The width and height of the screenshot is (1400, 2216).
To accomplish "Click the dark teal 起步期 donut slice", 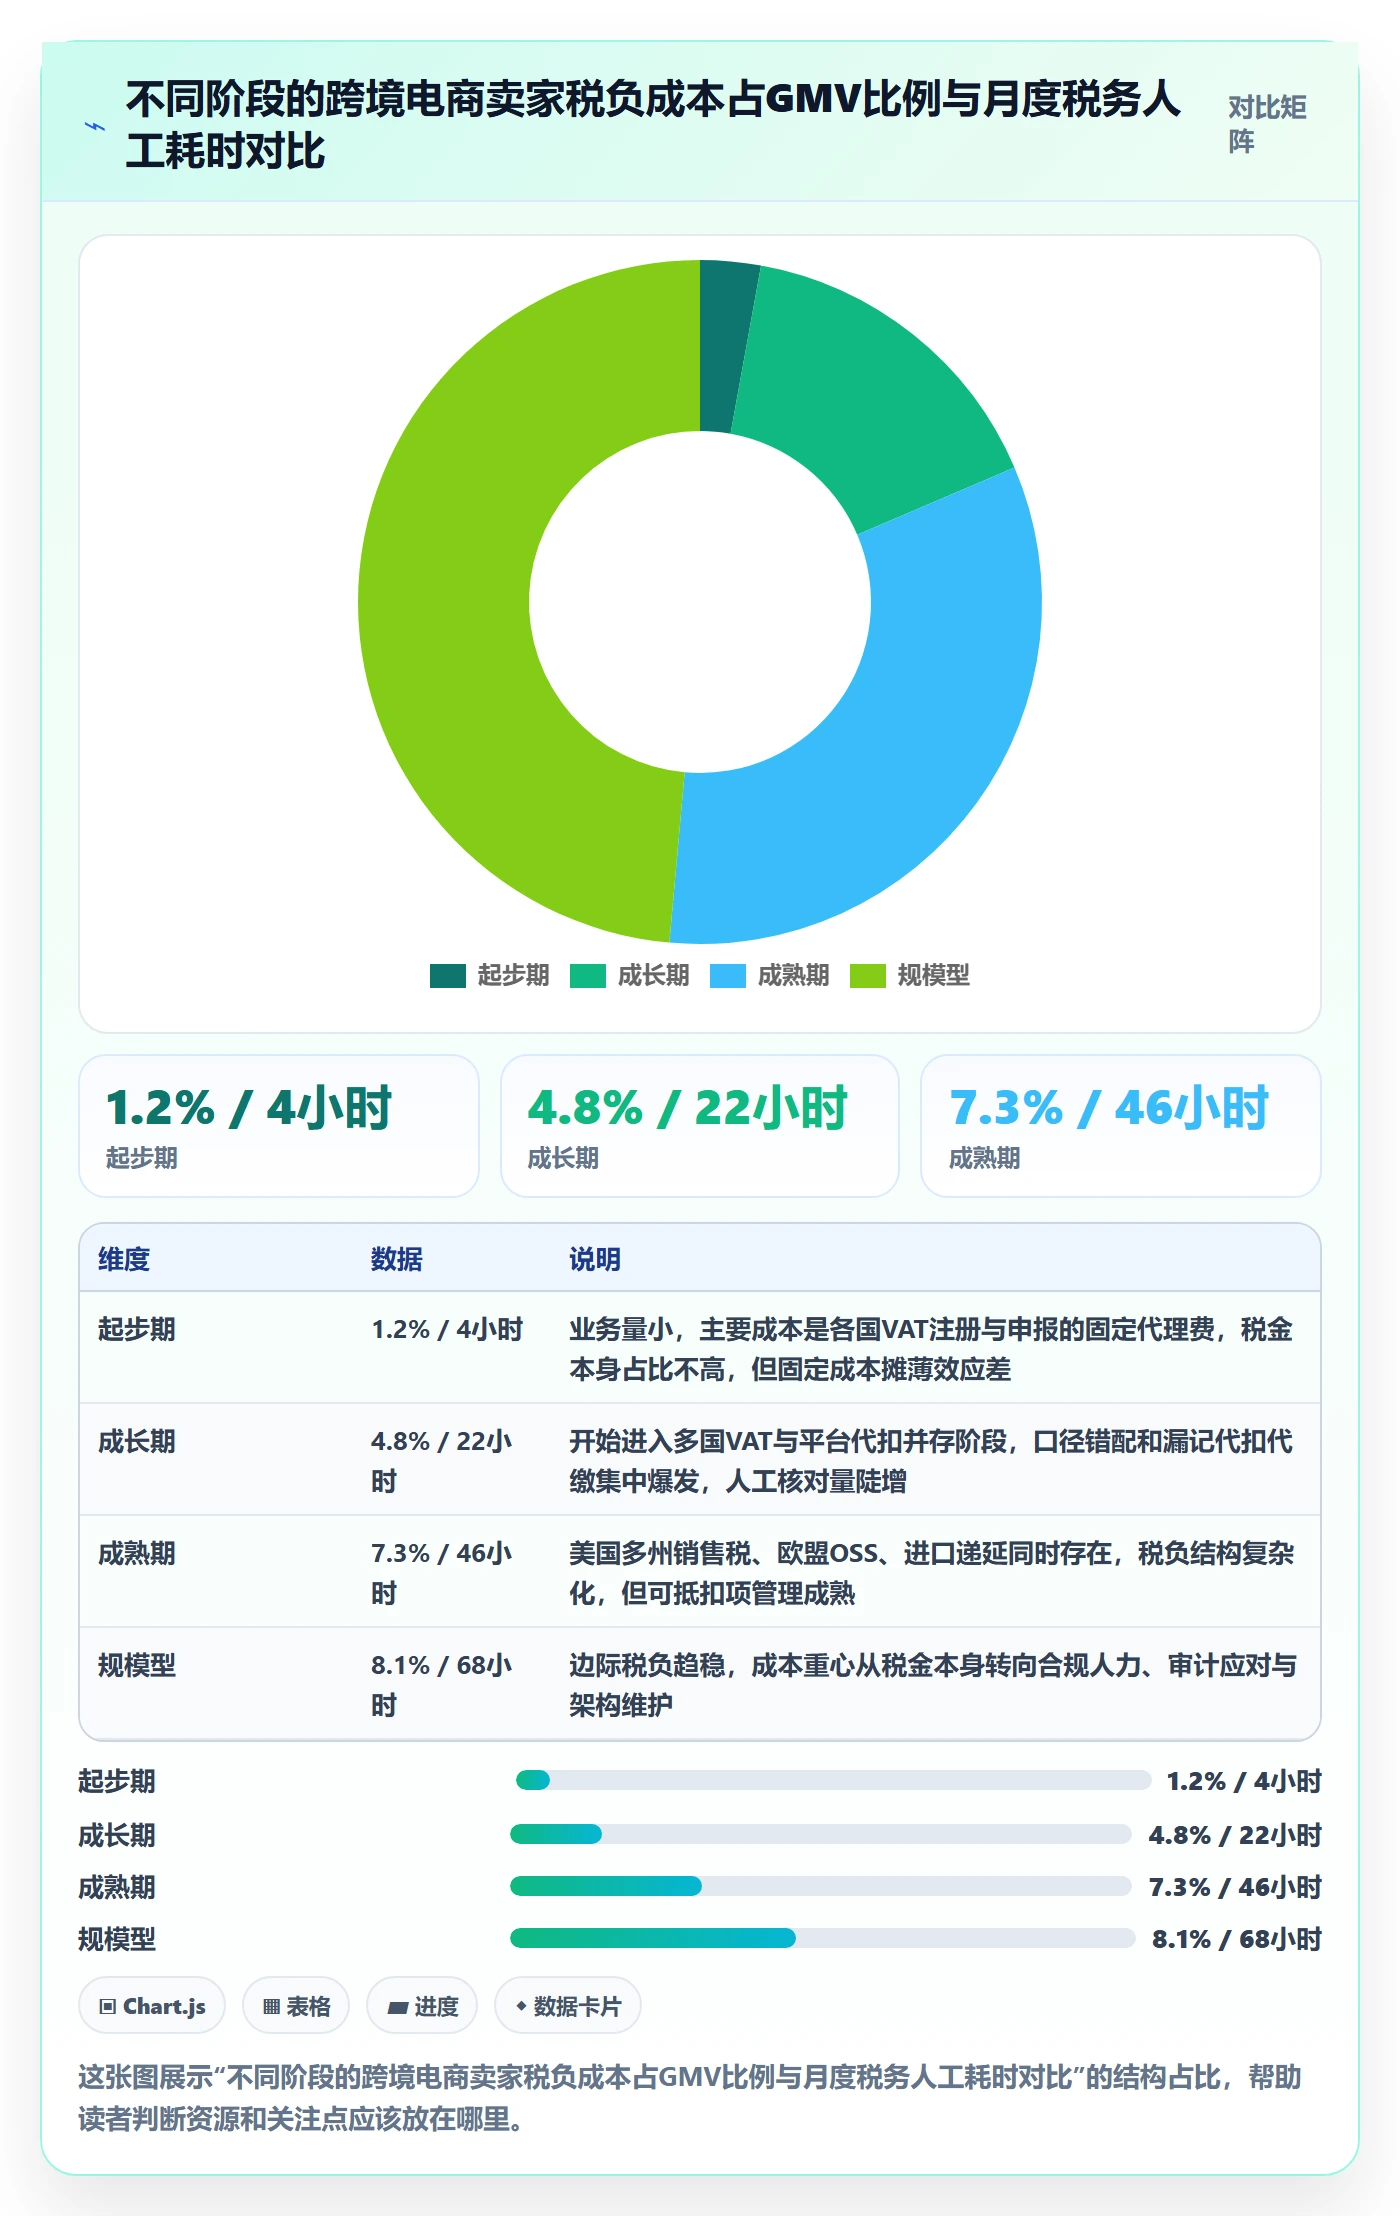I will point(723,346).
